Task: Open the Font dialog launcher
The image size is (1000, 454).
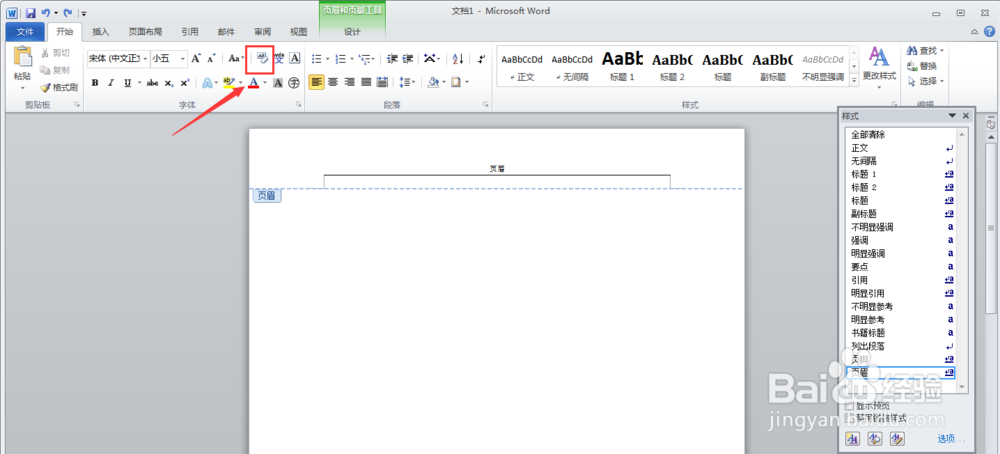Action: [x=298, y=104]
